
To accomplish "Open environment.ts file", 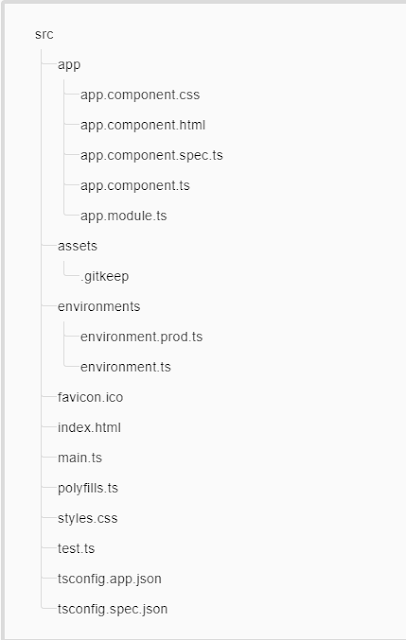I will 126,367.
